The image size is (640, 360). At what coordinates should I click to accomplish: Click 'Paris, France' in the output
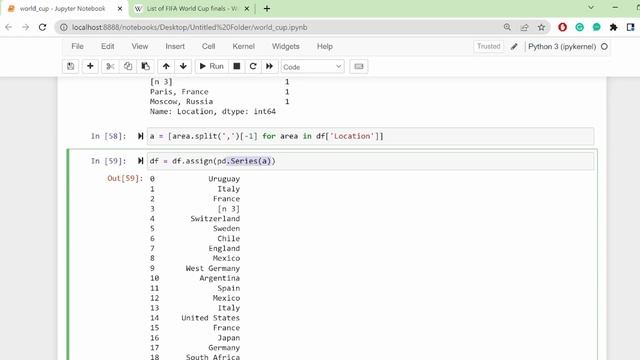tap(179, 92)
